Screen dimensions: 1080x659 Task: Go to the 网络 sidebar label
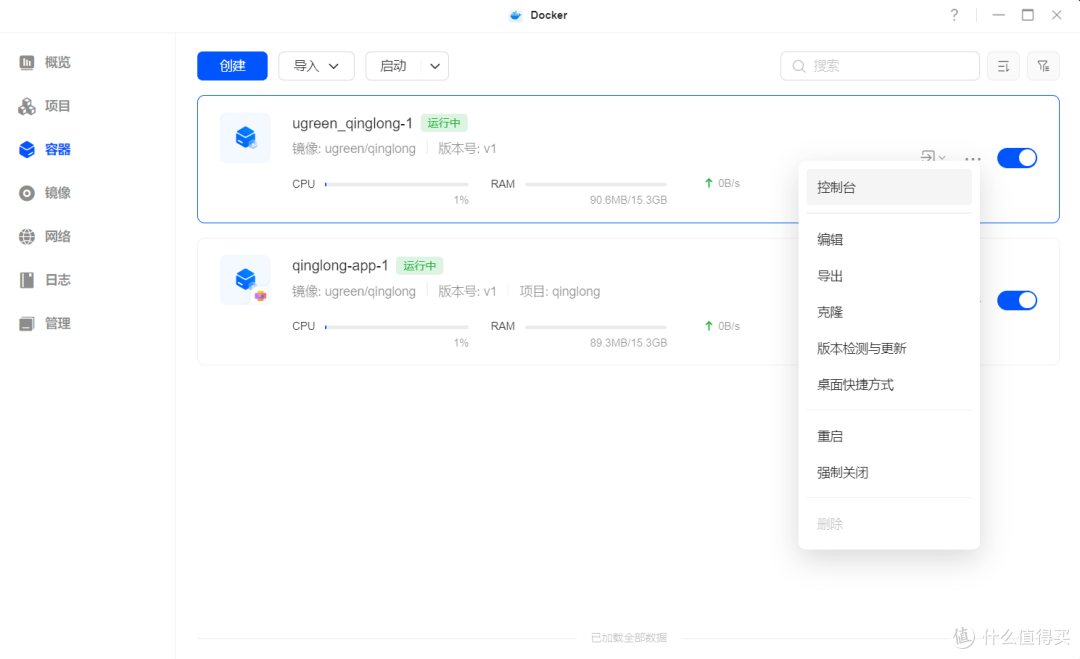(58, 236)
